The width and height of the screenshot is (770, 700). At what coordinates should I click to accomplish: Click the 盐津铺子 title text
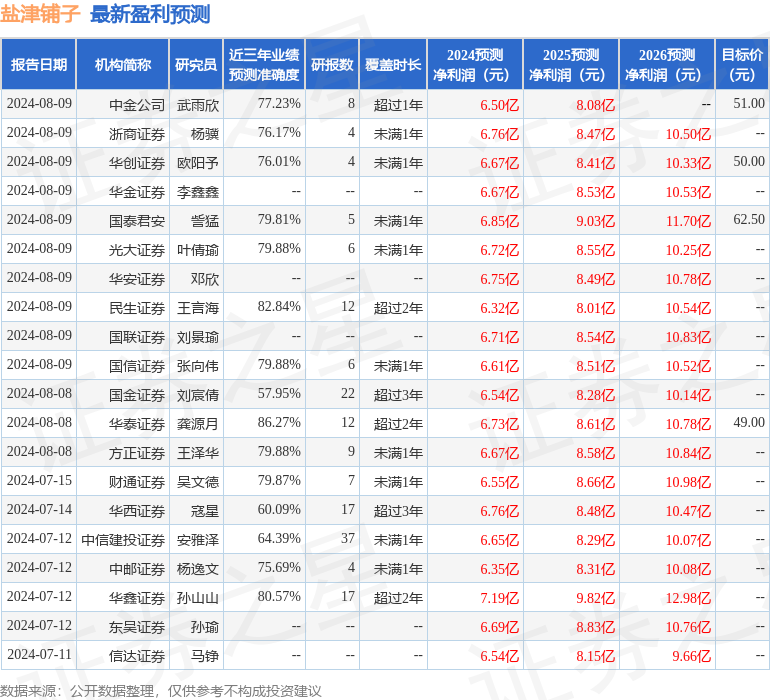tap(40, 14)
